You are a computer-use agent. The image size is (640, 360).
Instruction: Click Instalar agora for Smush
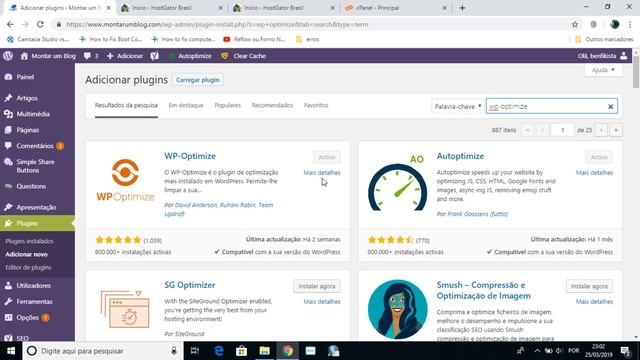point(589,286)
